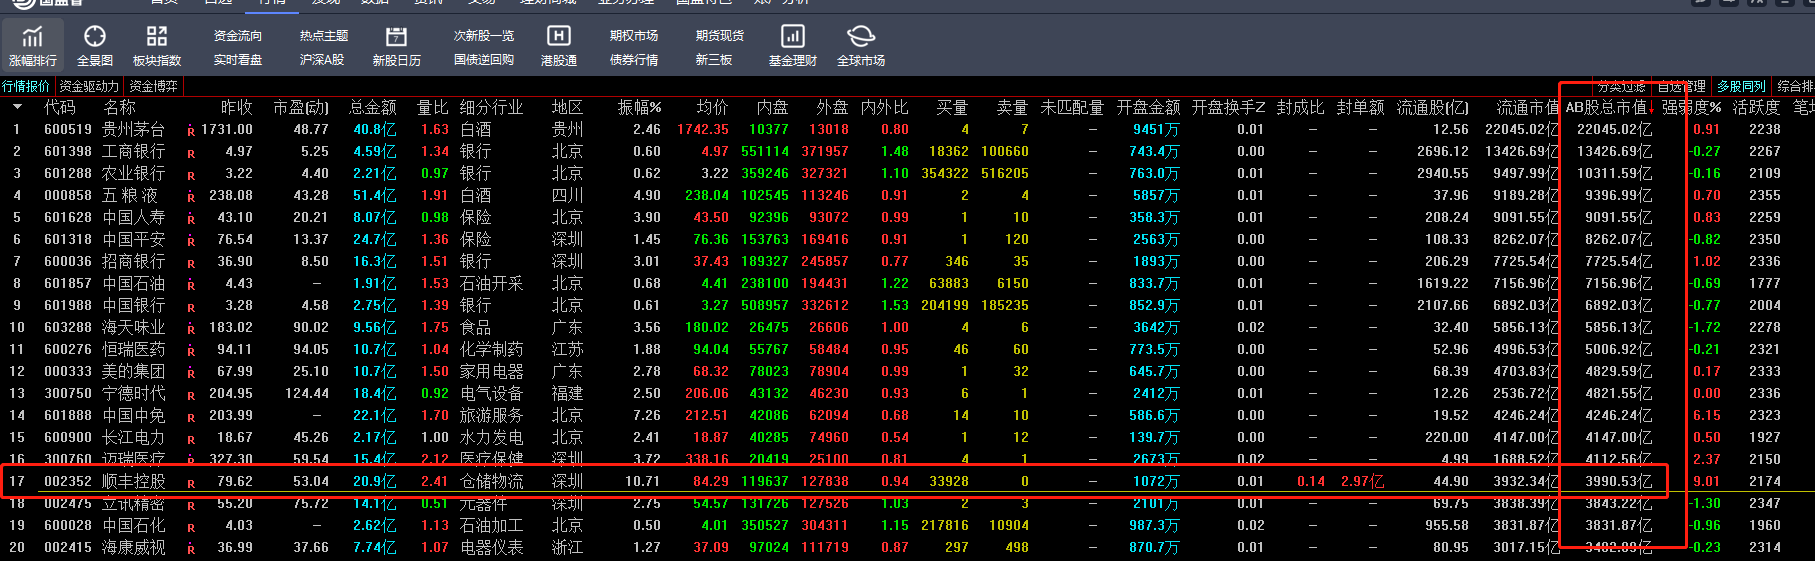Open the 全景图 panorama icon
Image resolution: width=1815 pixels, height=561 pixels.
[95, 37]
